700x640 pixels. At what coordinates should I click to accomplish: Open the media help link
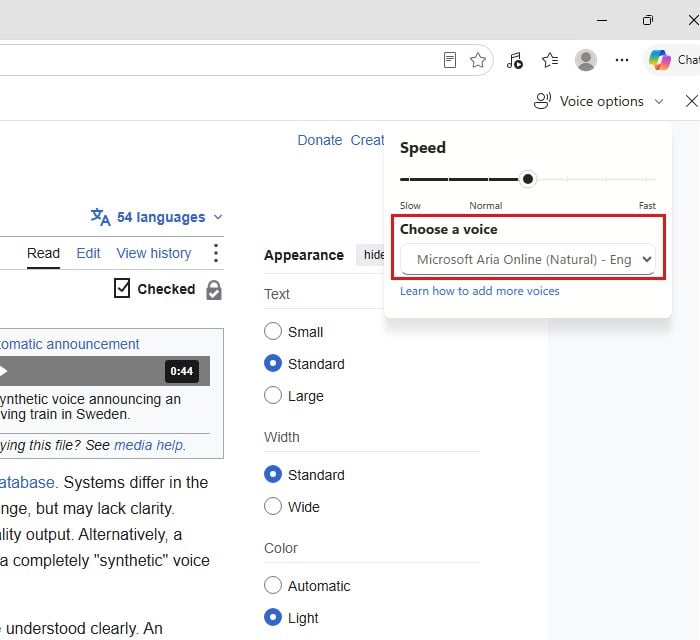point(149,445)
